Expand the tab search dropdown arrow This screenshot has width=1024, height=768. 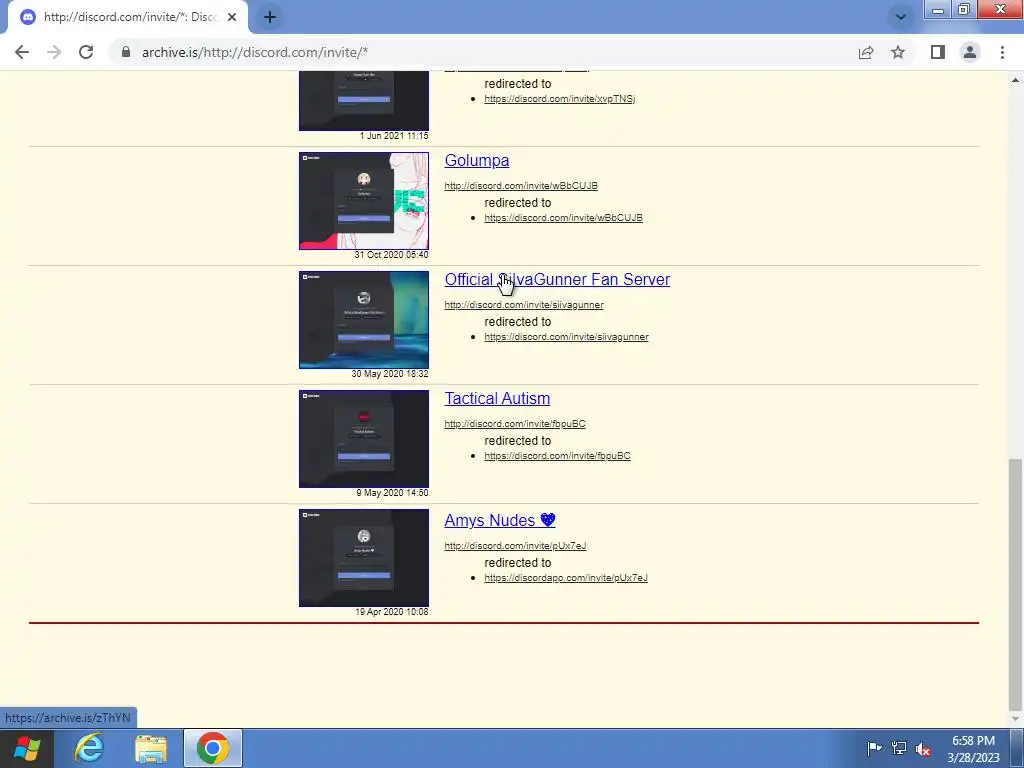click(x=901, y=17)
